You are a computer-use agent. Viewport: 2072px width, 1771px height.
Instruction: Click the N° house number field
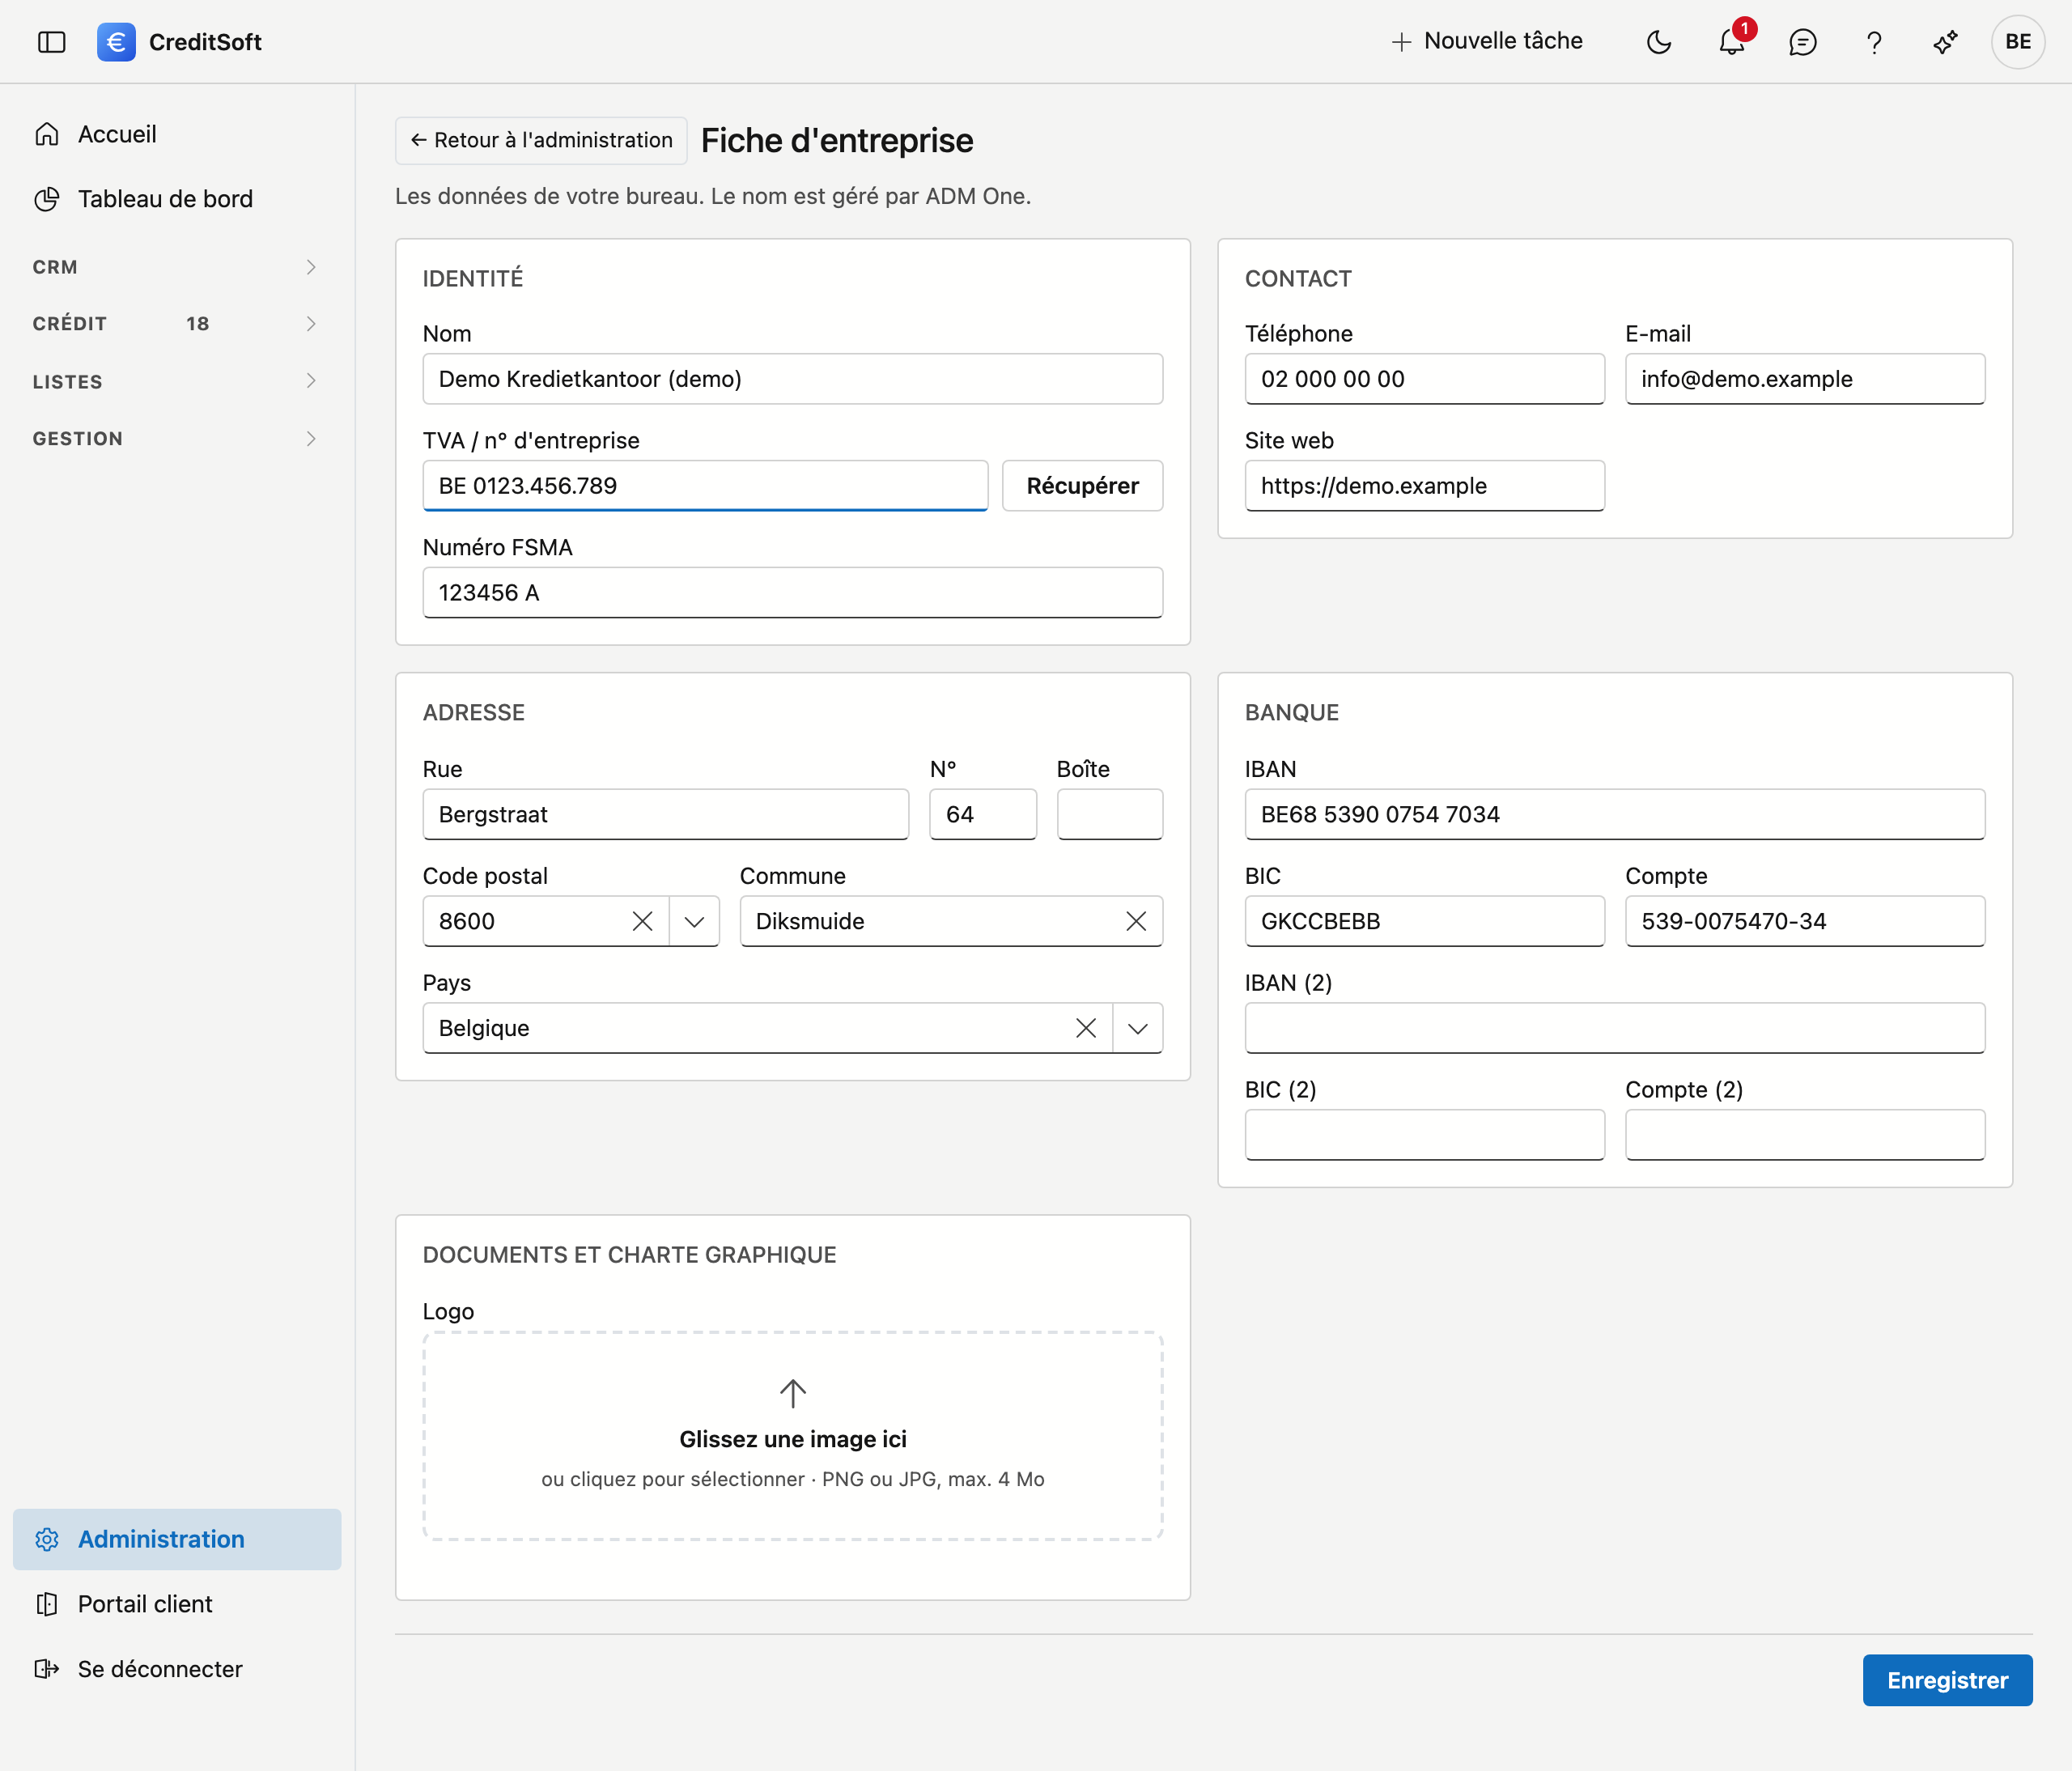tap(983, 814)
